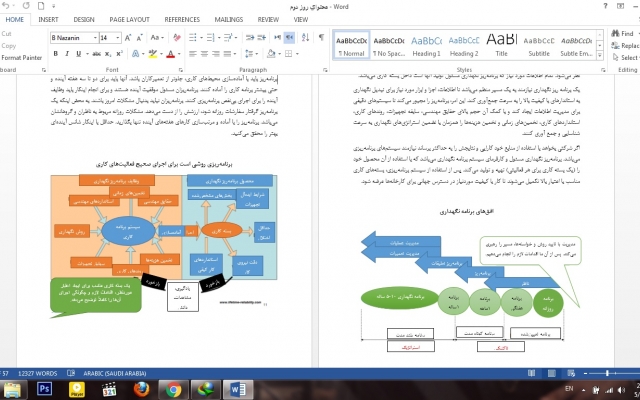
Task: Click the Format Painter button
Action: coord(21,58)
